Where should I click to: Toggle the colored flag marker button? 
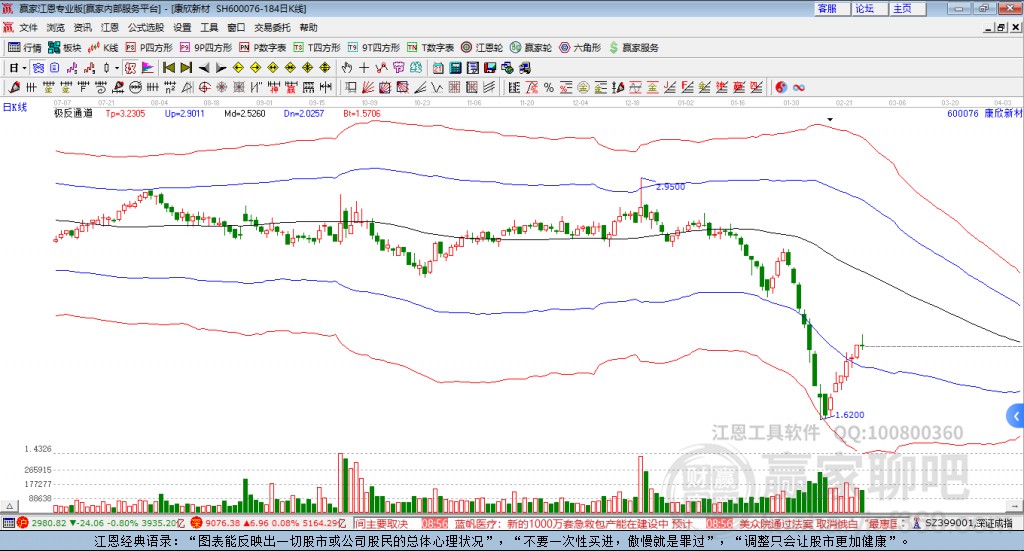point(148,67)
